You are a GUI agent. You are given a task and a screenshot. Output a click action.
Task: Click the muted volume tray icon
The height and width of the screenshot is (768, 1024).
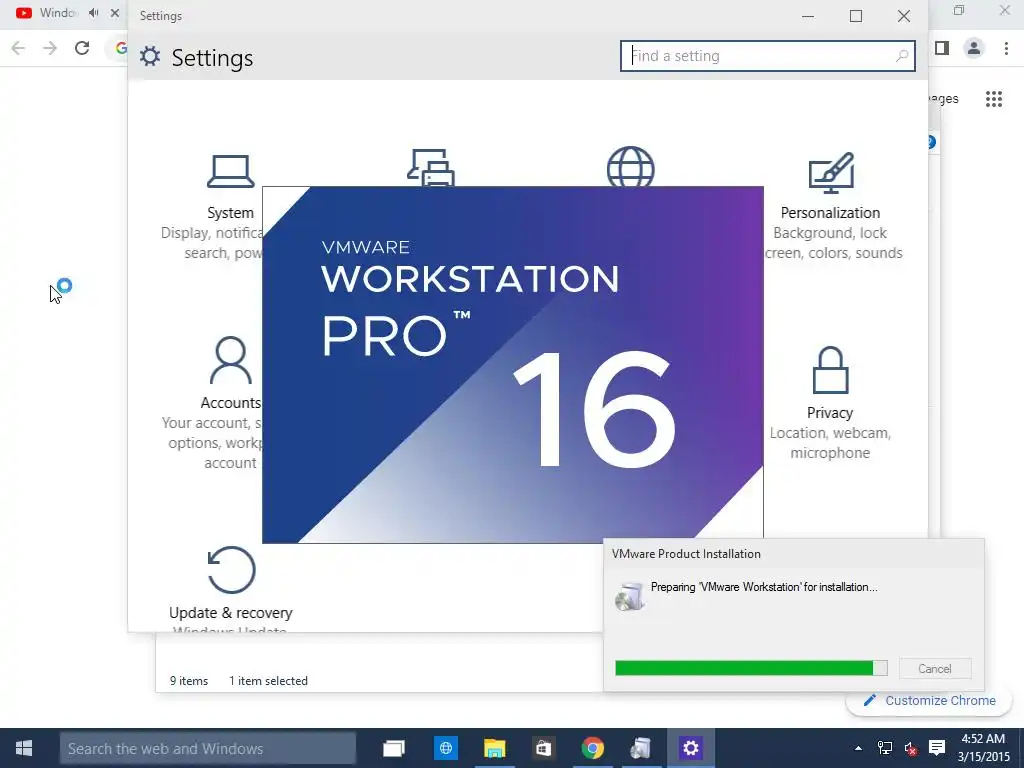(x=910, y=748)
